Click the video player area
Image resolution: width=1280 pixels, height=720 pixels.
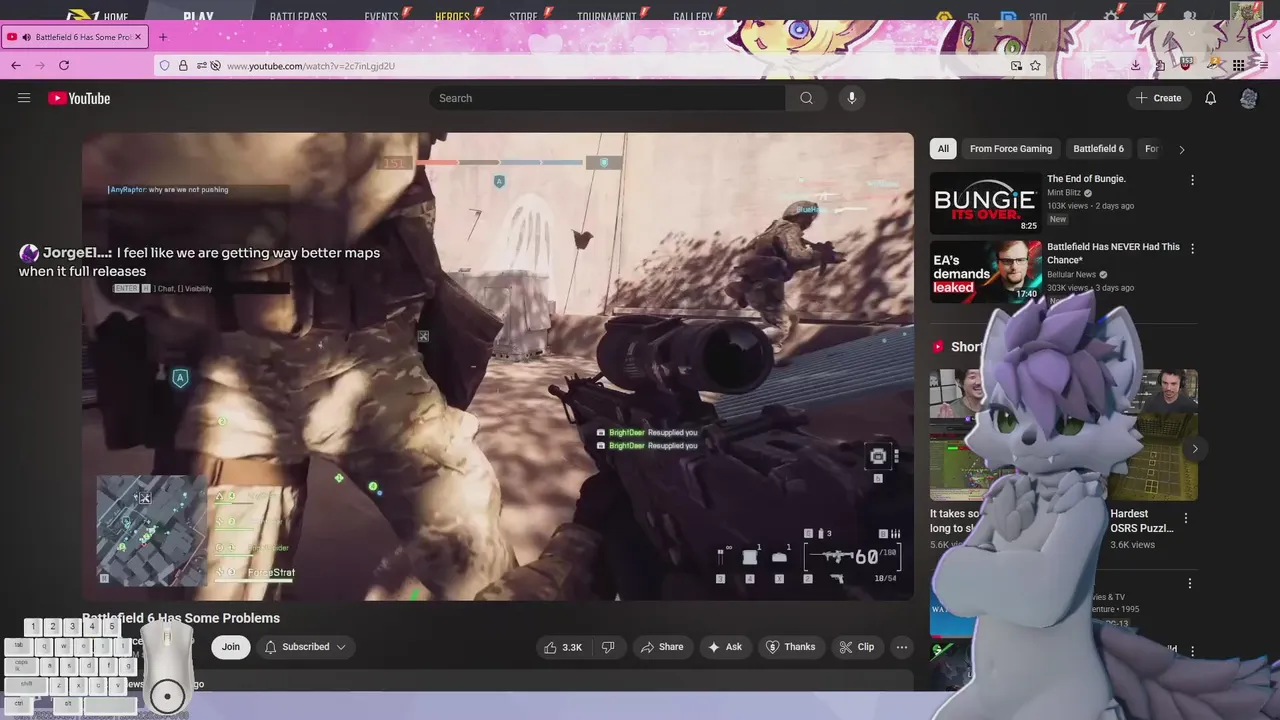(498, 367)
